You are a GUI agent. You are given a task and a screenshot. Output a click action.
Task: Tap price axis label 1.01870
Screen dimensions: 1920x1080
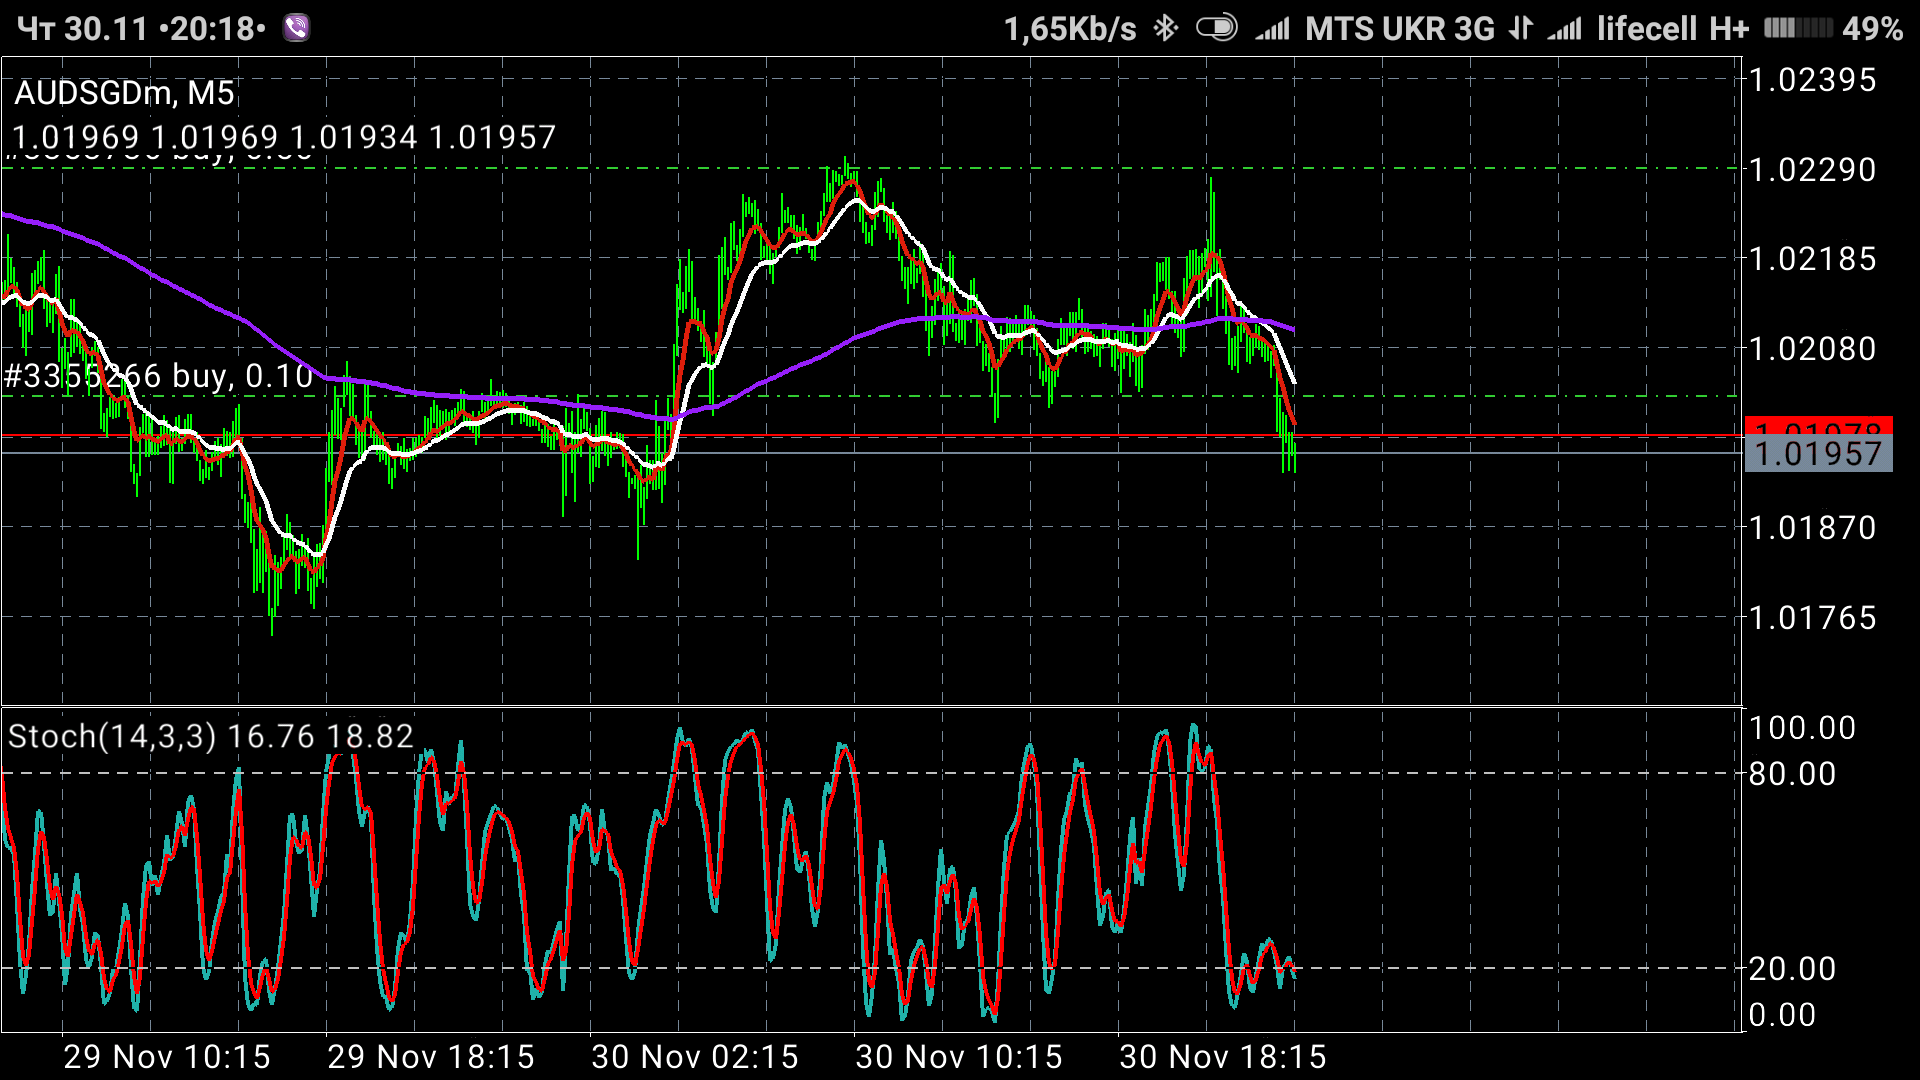(1812, 528)
